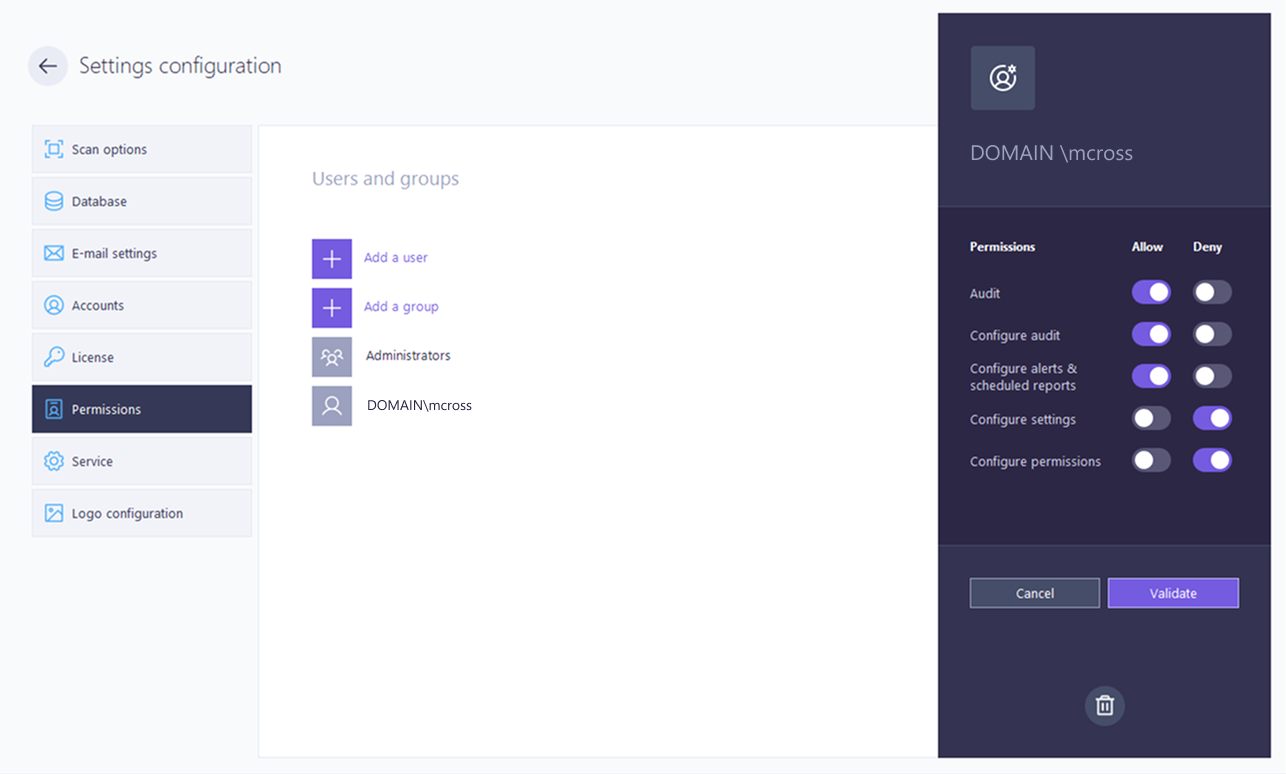Open the Scan options section

(x=142, y=149)
